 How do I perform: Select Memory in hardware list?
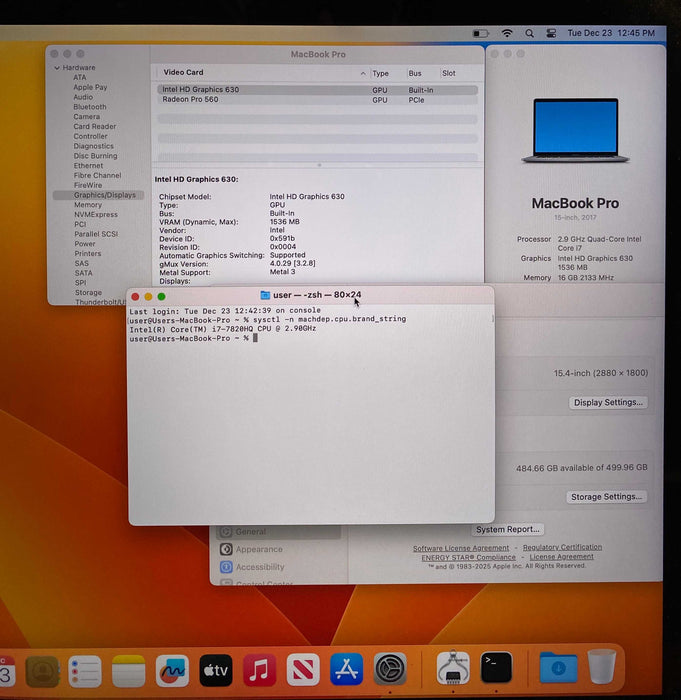88,205
